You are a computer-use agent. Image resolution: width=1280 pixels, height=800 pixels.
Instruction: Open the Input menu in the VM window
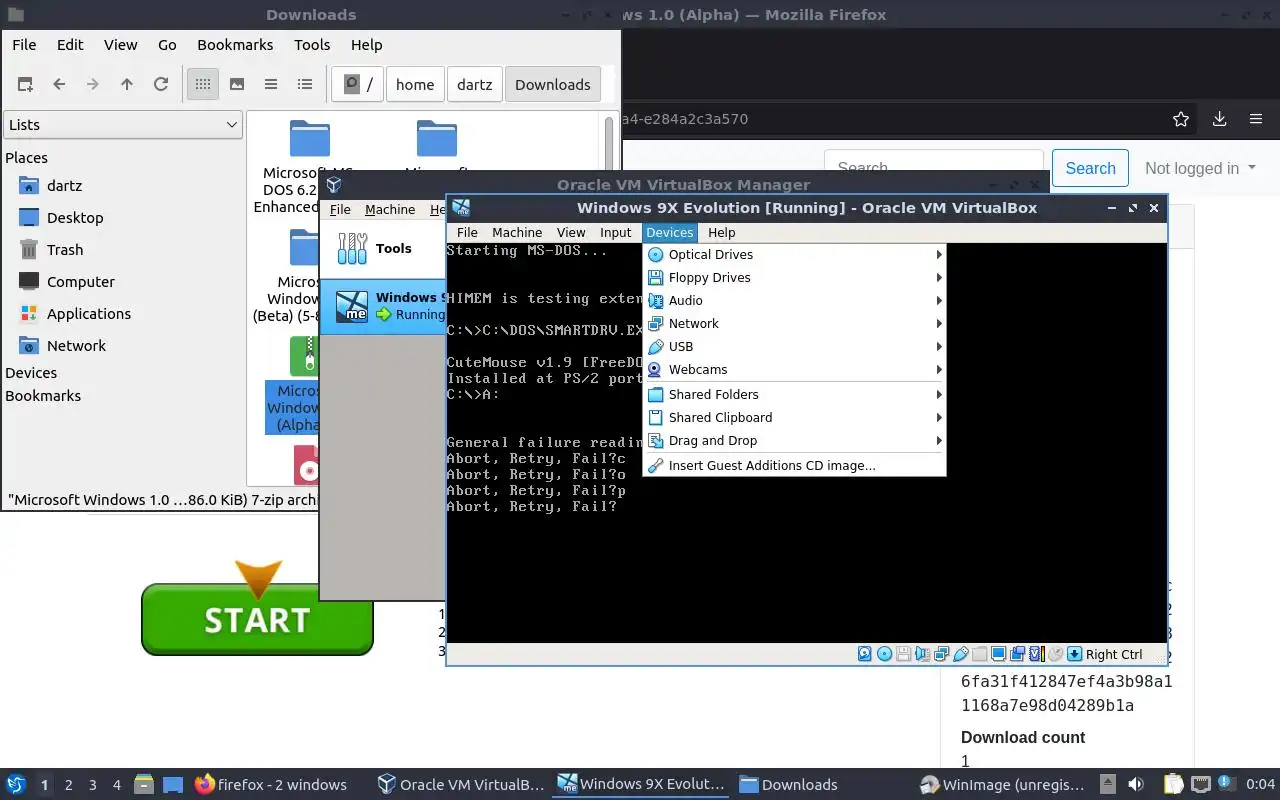(x=616, y=233)
